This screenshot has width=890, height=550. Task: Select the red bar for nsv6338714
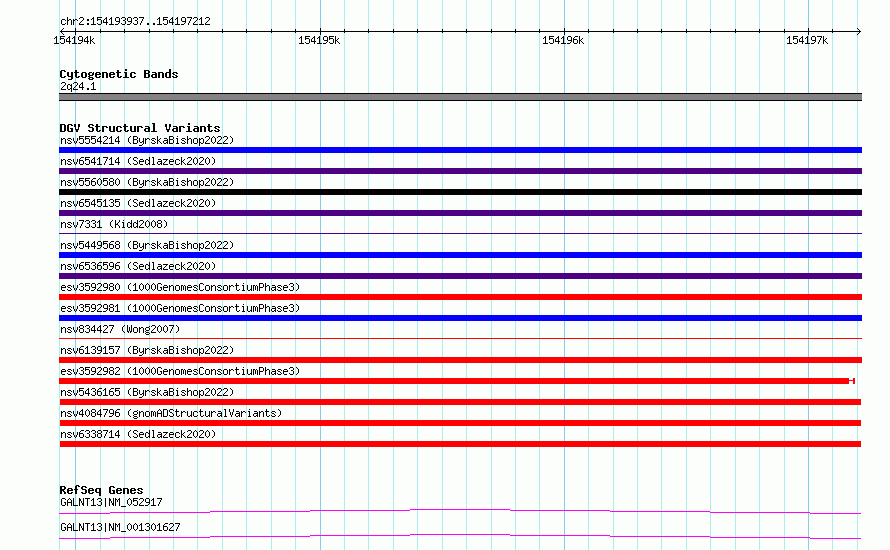coord(460,444)
